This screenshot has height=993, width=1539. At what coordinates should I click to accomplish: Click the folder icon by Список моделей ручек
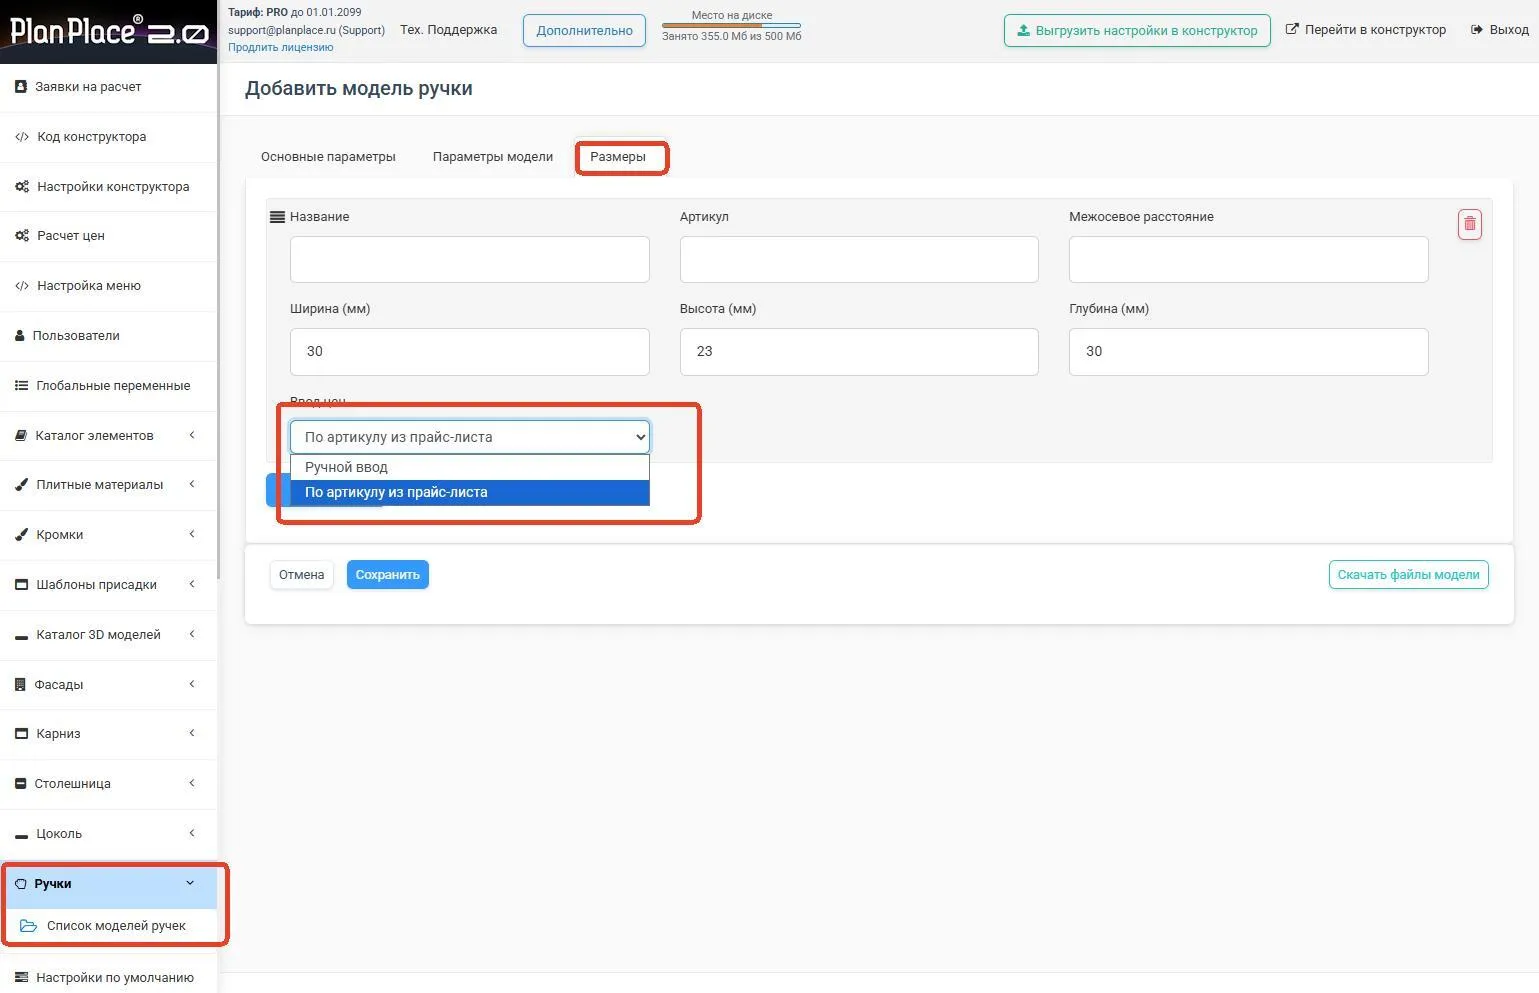point(28,926)
